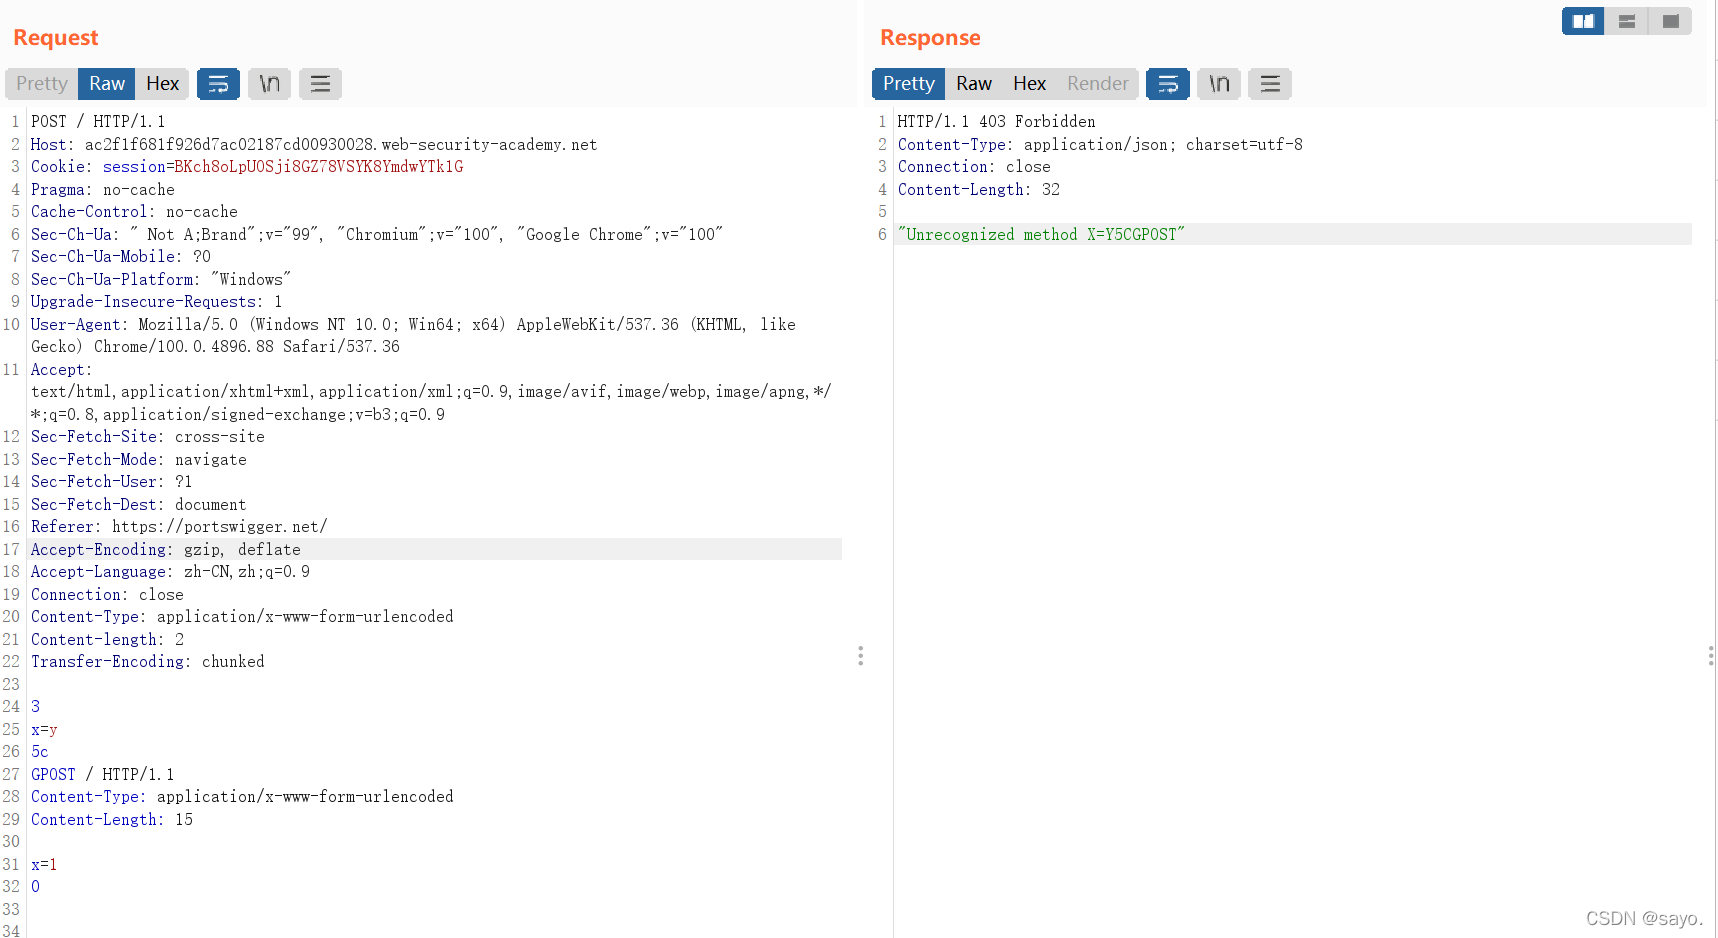Viewport: 1718px width, 938px height.
Task: Show non-printable characters in Response panel
Action: [x=1219, y=84]
